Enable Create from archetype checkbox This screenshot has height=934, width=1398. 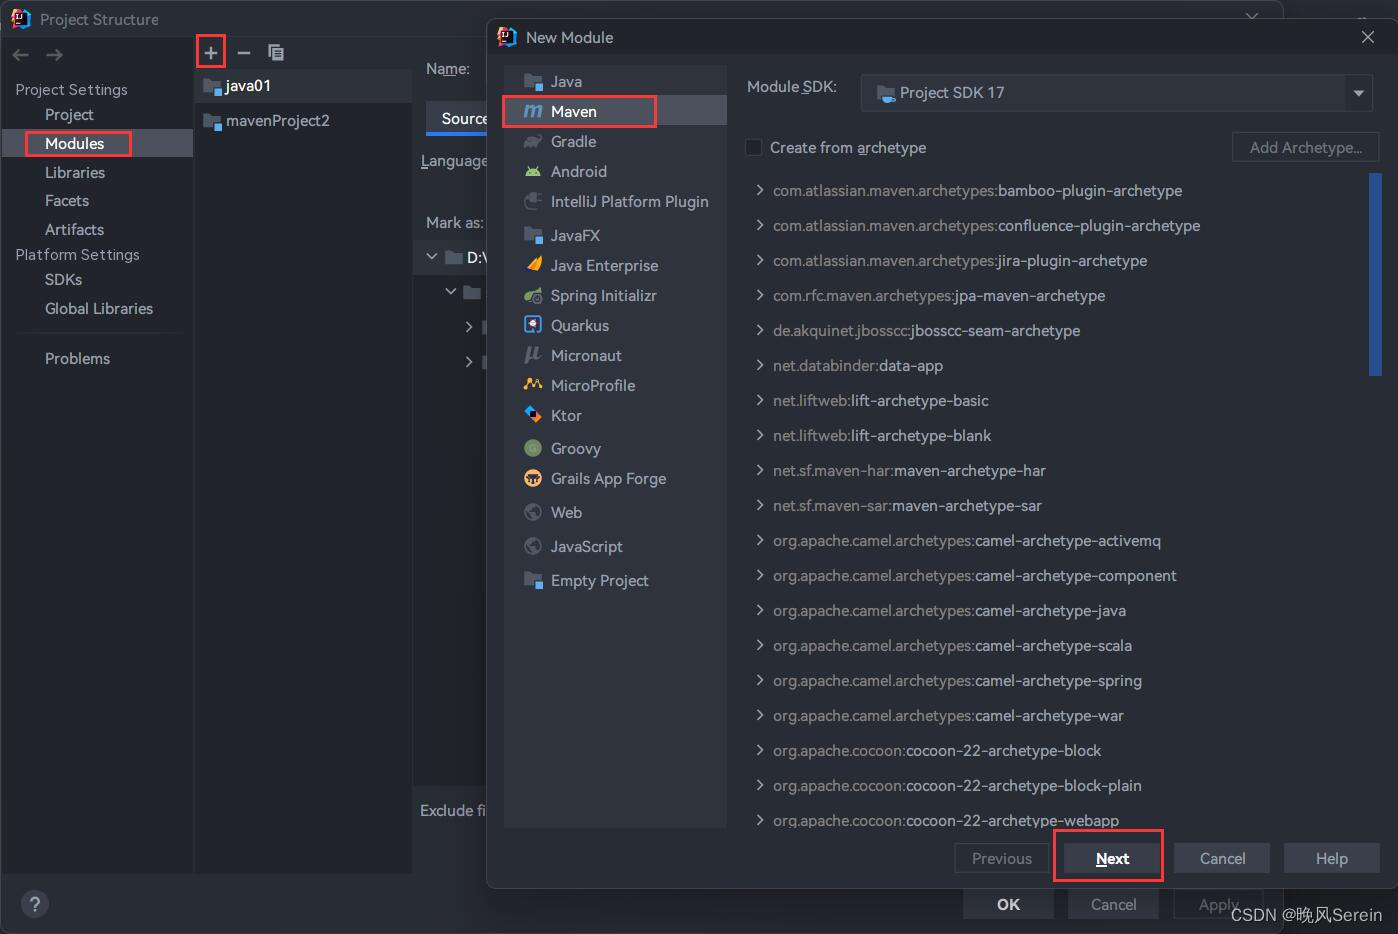[754, 148]
